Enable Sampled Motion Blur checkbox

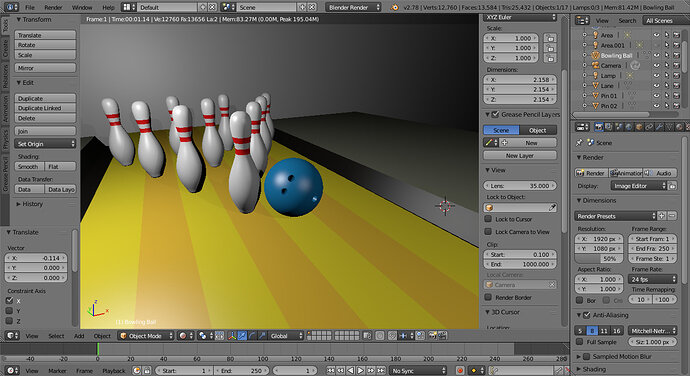(x=587, y=356)
